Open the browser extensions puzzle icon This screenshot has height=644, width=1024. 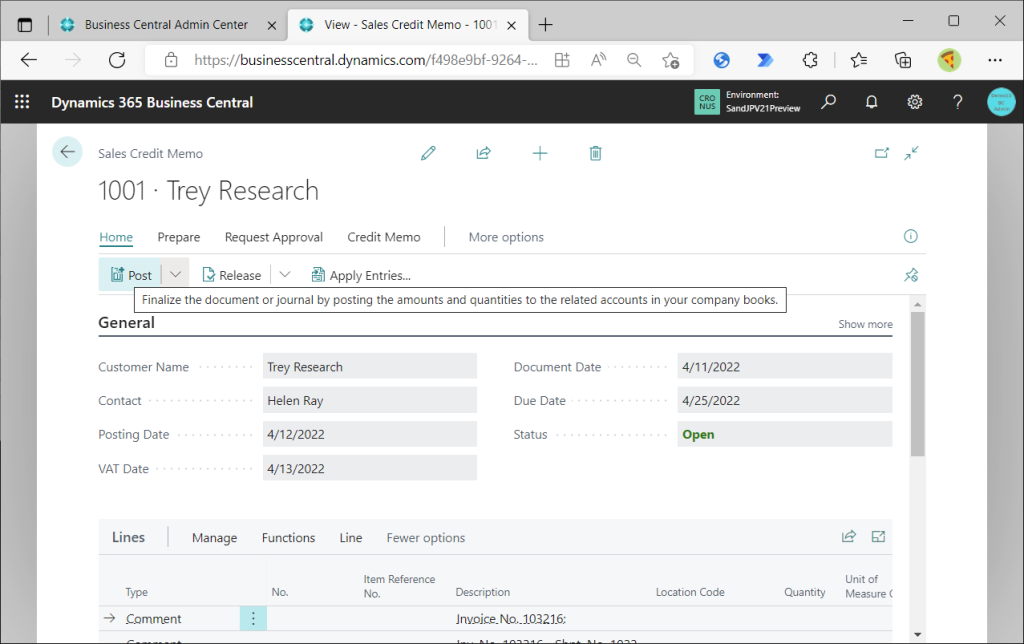[x=810, y=60]
